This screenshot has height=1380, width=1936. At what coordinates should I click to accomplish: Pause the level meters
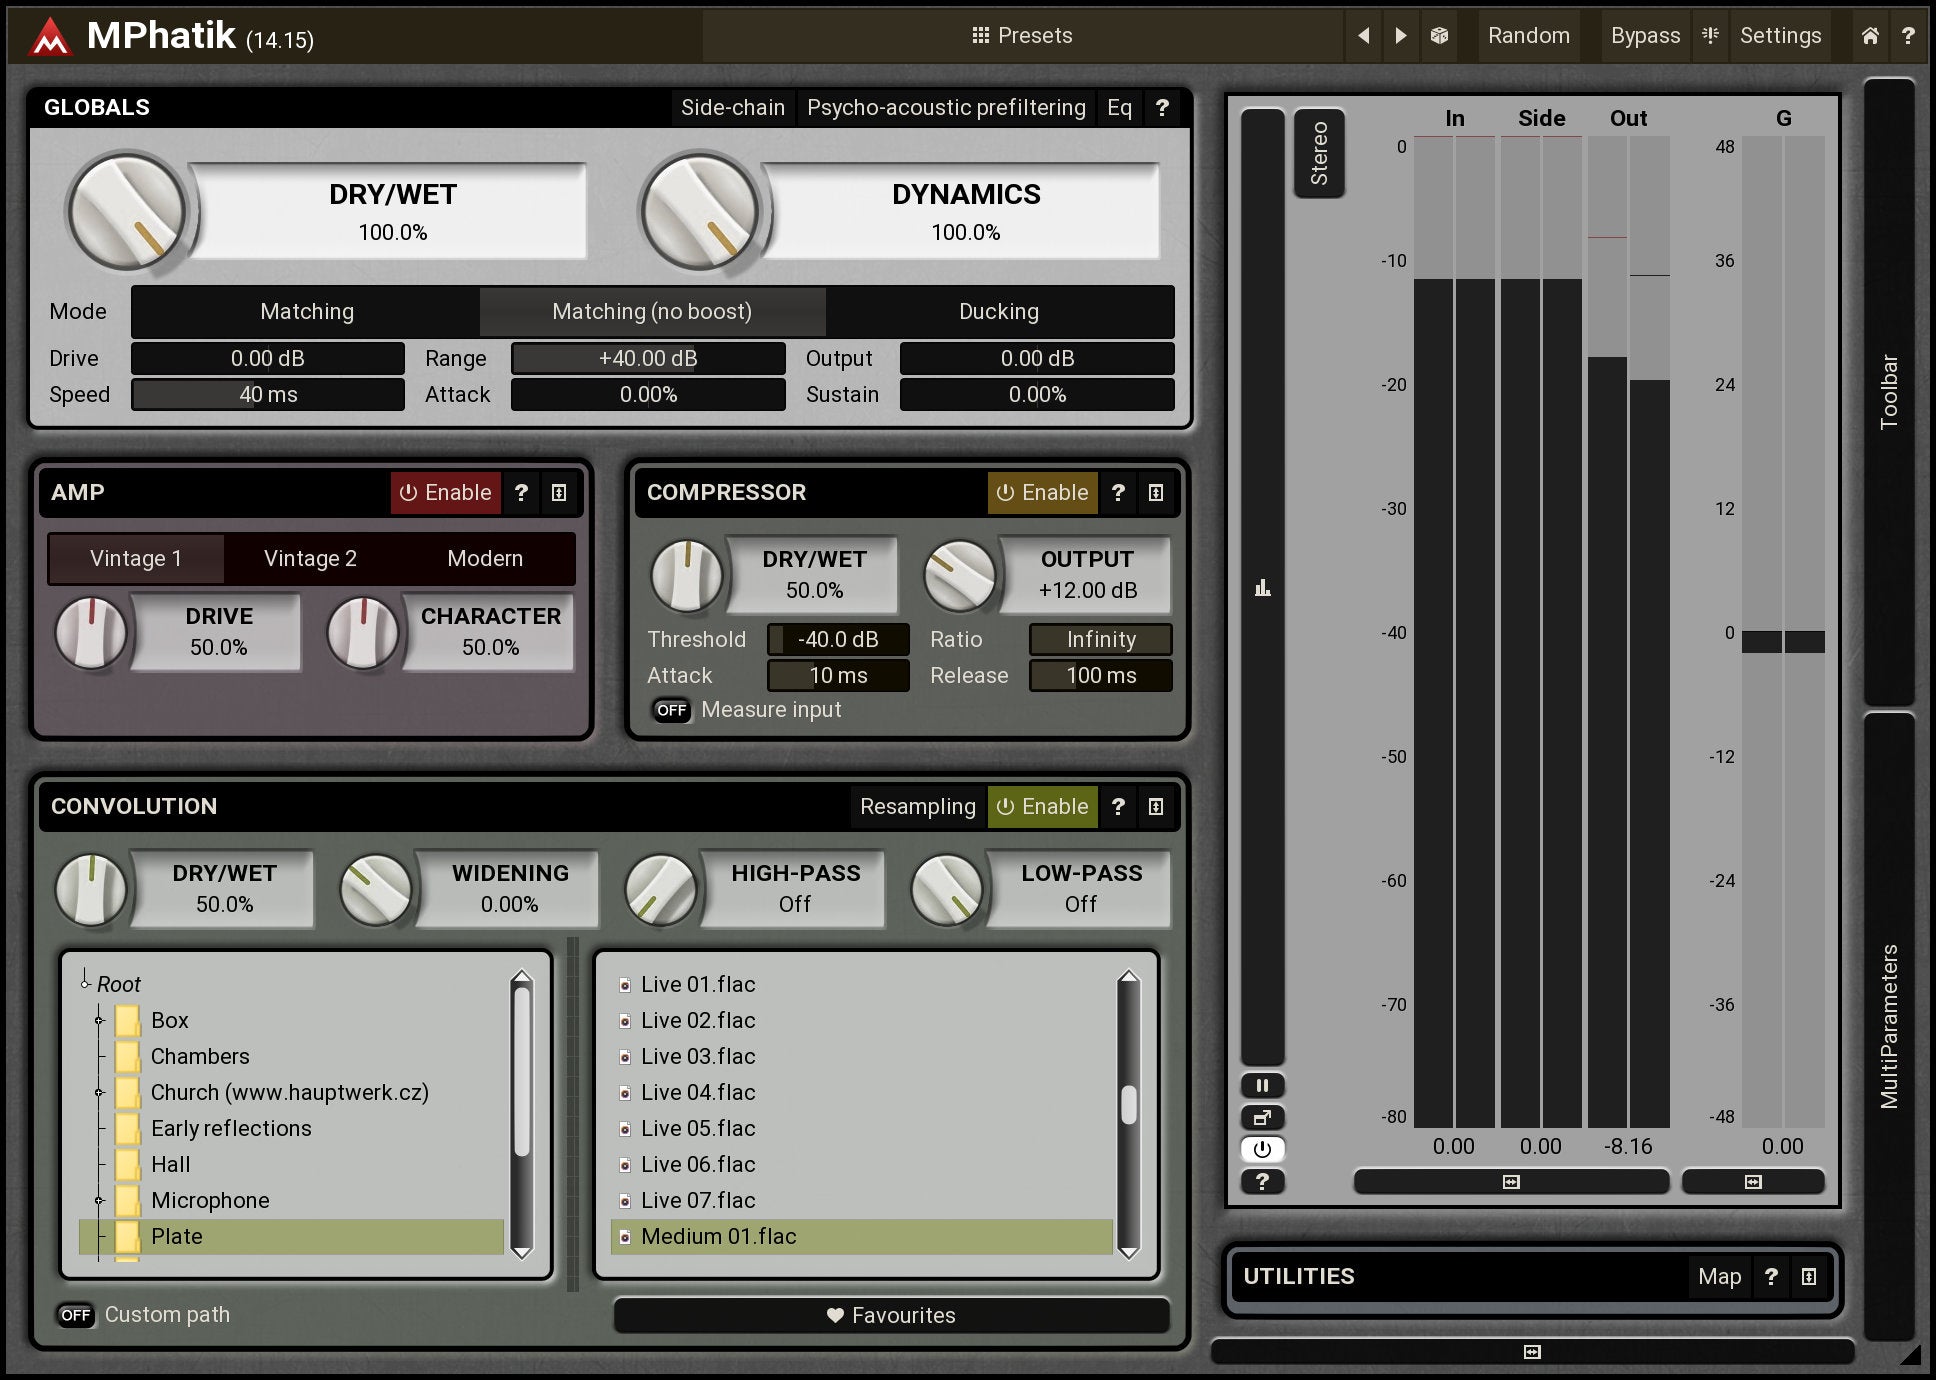[x=1262, y=1085]
